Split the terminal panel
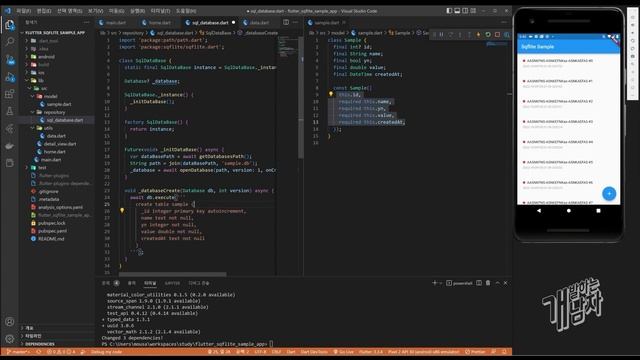Screen dimensions: 640x360 pyautogui.click(x=479, y=283)
